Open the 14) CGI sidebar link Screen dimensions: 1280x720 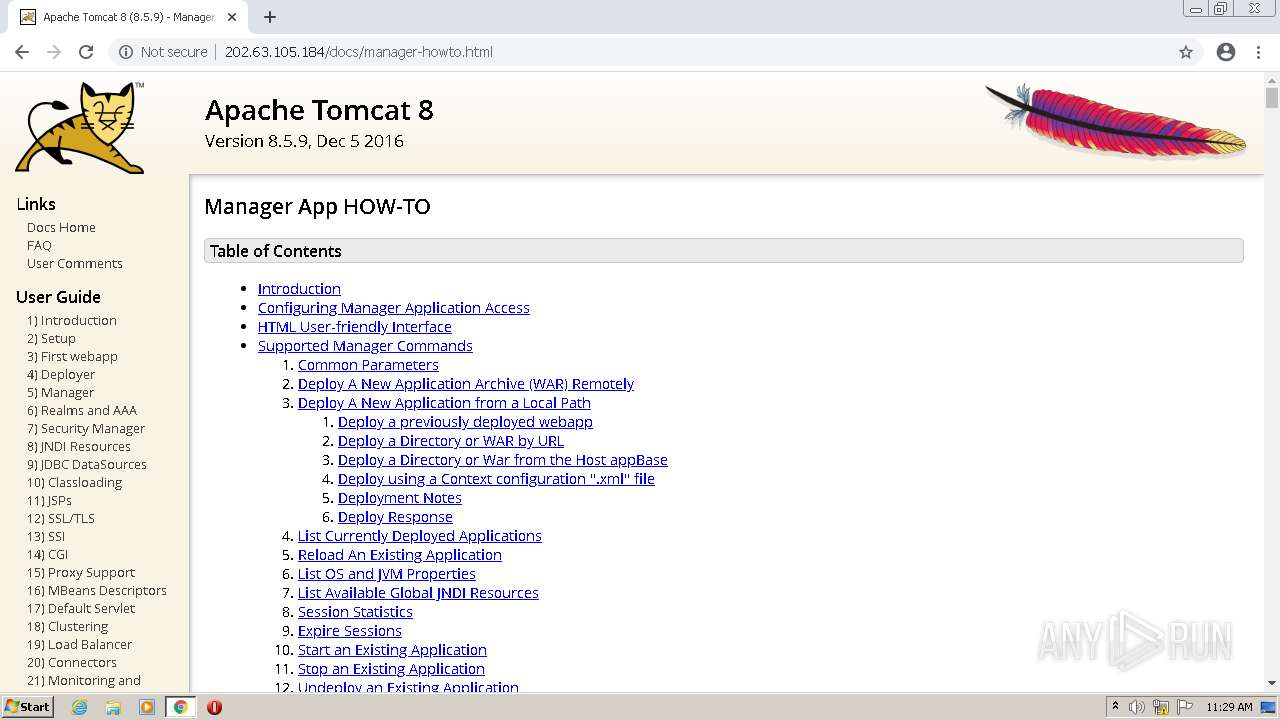pos(48,554)
